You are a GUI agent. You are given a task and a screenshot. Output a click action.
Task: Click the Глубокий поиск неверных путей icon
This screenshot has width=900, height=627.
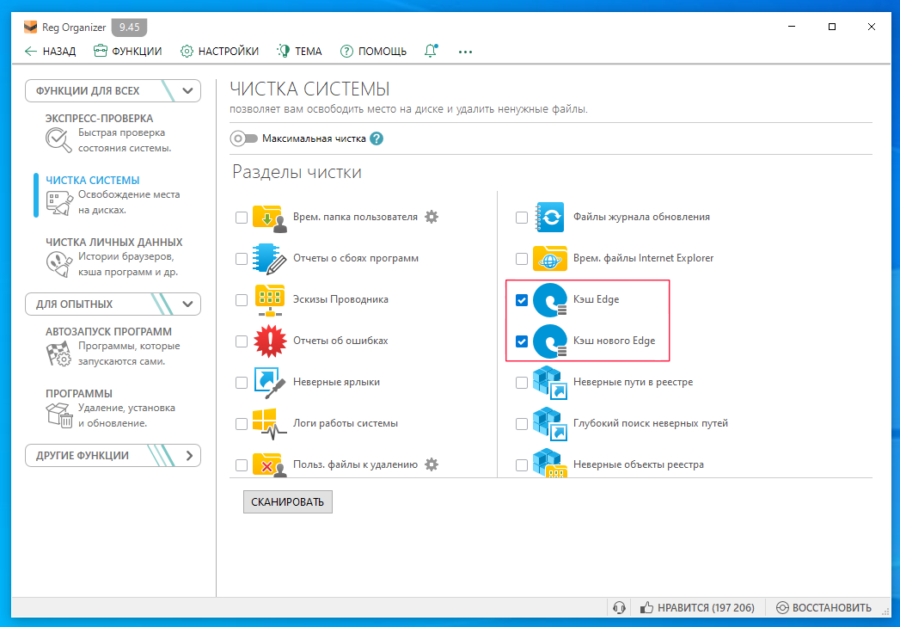(549, 424)
